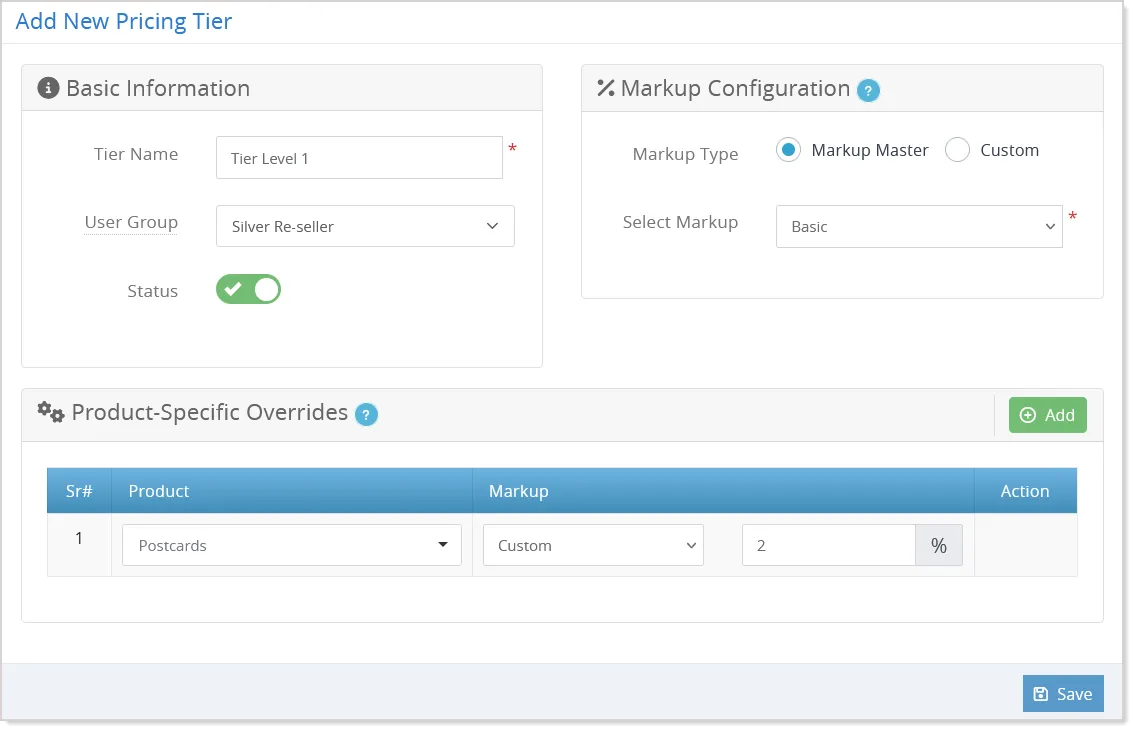Click the percent sign unit addon
The height and width of the screenshot is (731, 1134).
(939, 545)
